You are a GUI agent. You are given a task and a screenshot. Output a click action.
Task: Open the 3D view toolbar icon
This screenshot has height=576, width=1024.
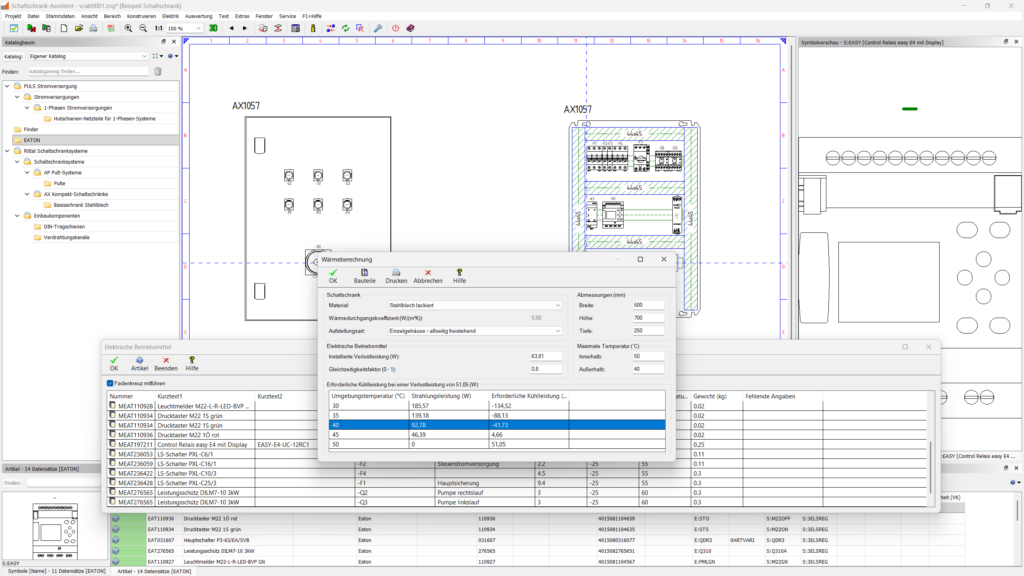pos(213,28)
